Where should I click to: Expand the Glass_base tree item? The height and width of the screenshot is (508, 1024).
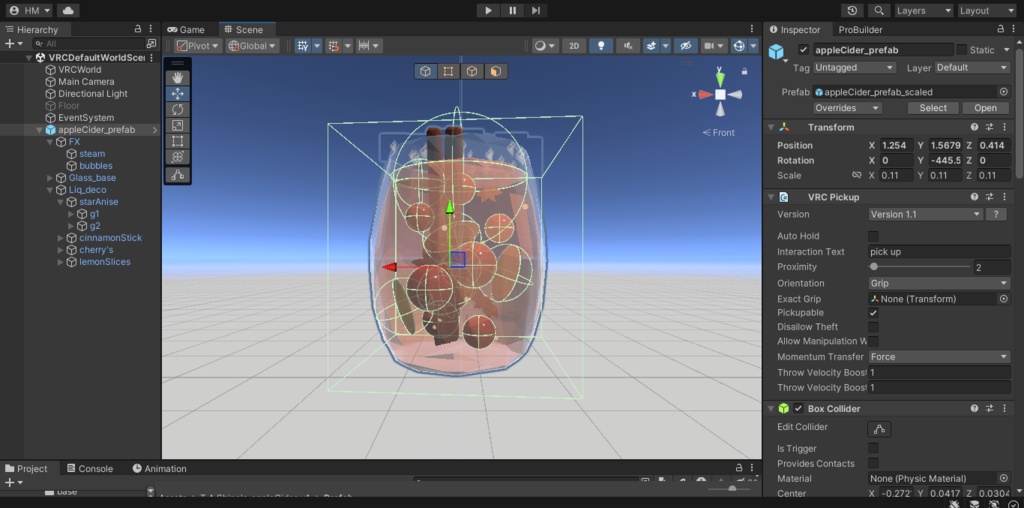click(50, 178)
